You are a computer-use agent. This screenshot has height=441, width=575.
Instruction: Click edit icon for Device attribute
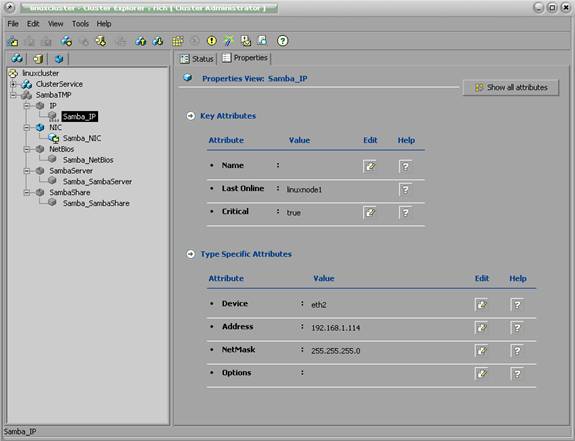pos(481,305)
